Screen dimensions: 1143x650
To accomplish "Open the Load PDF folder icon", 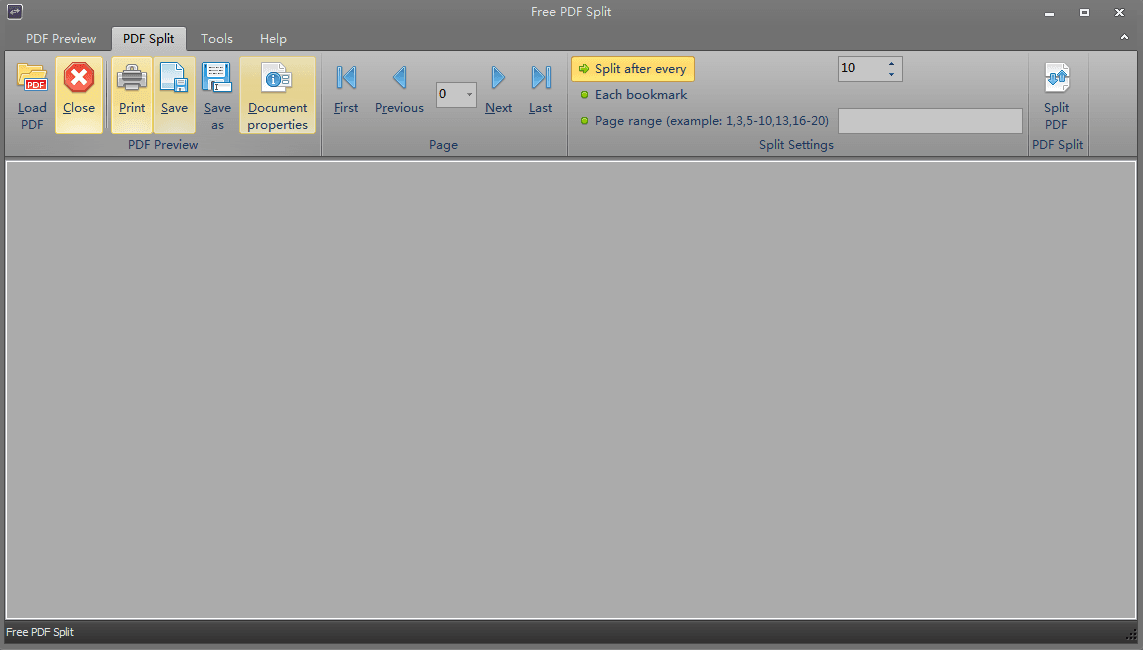I will coord(32,95).
